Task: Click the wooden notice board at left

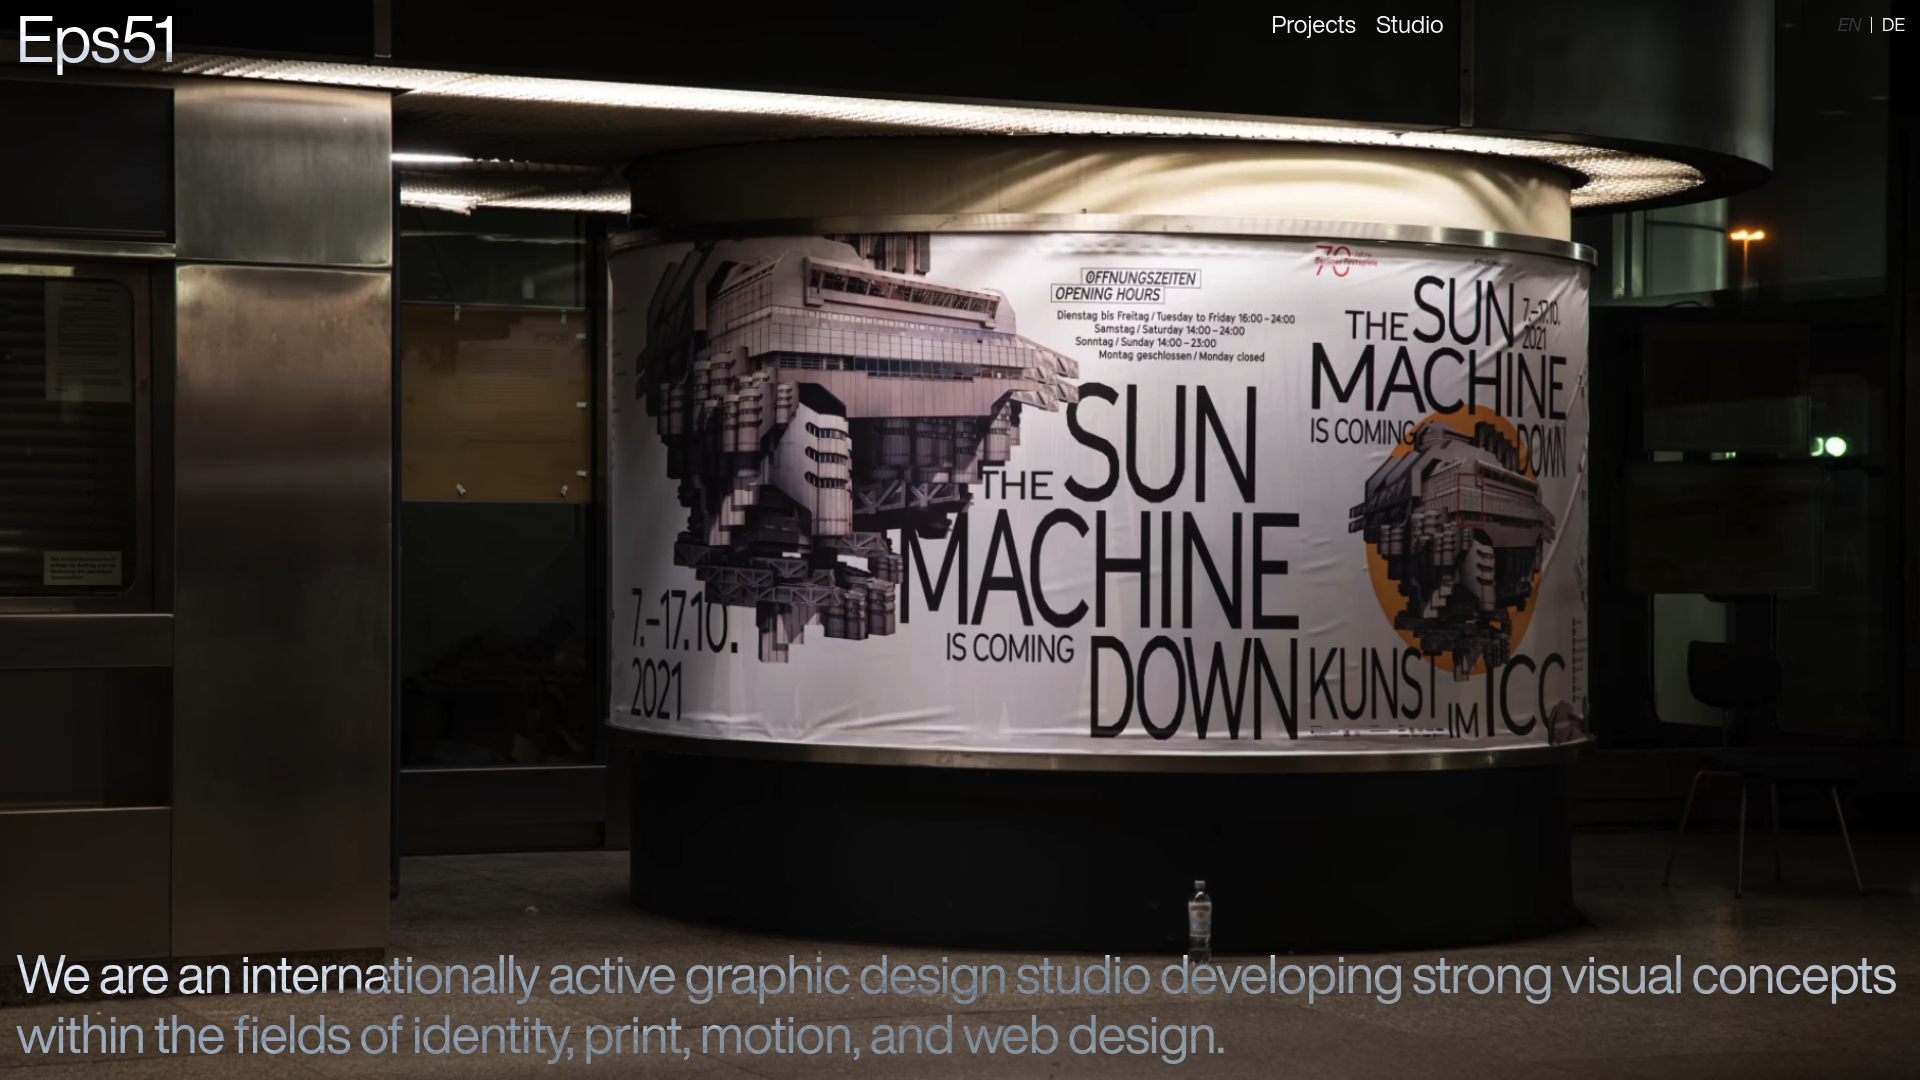Action: tap(495, 400)
